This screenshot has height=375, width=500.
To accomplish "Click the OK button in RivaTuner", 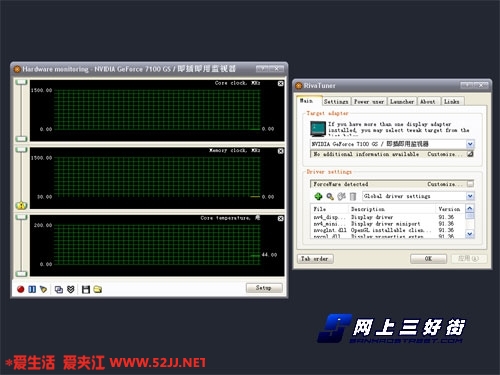I will coord(428,259).
